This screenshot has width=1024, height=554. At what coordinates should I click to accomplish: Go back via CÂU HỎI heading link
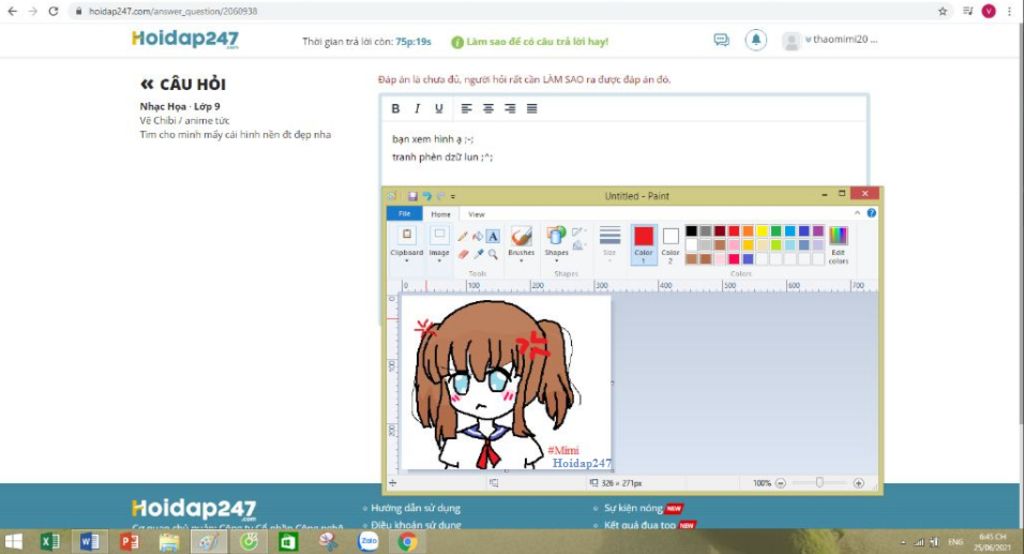[x=183, y=84]
